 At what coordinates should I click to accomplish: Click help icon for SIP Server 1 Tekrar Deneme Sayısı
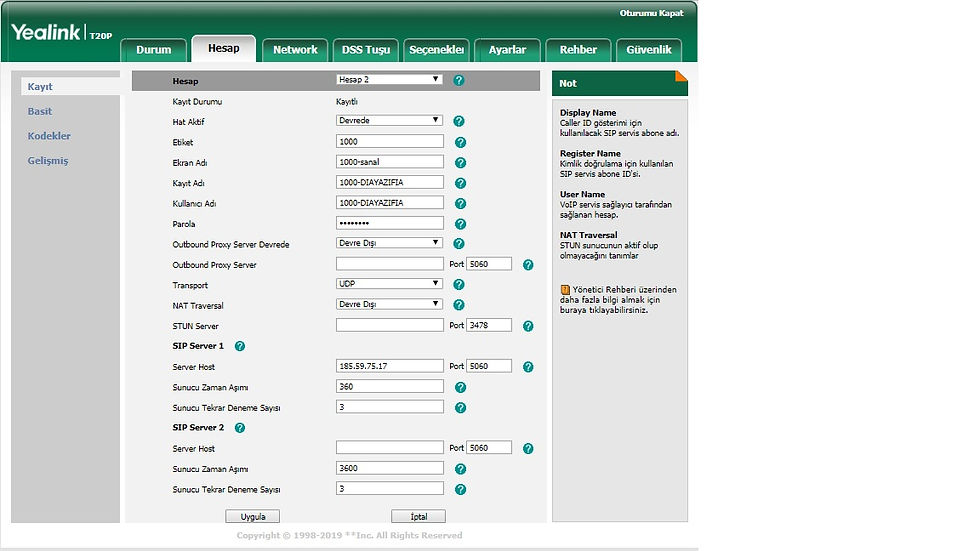tap(461, 408)
